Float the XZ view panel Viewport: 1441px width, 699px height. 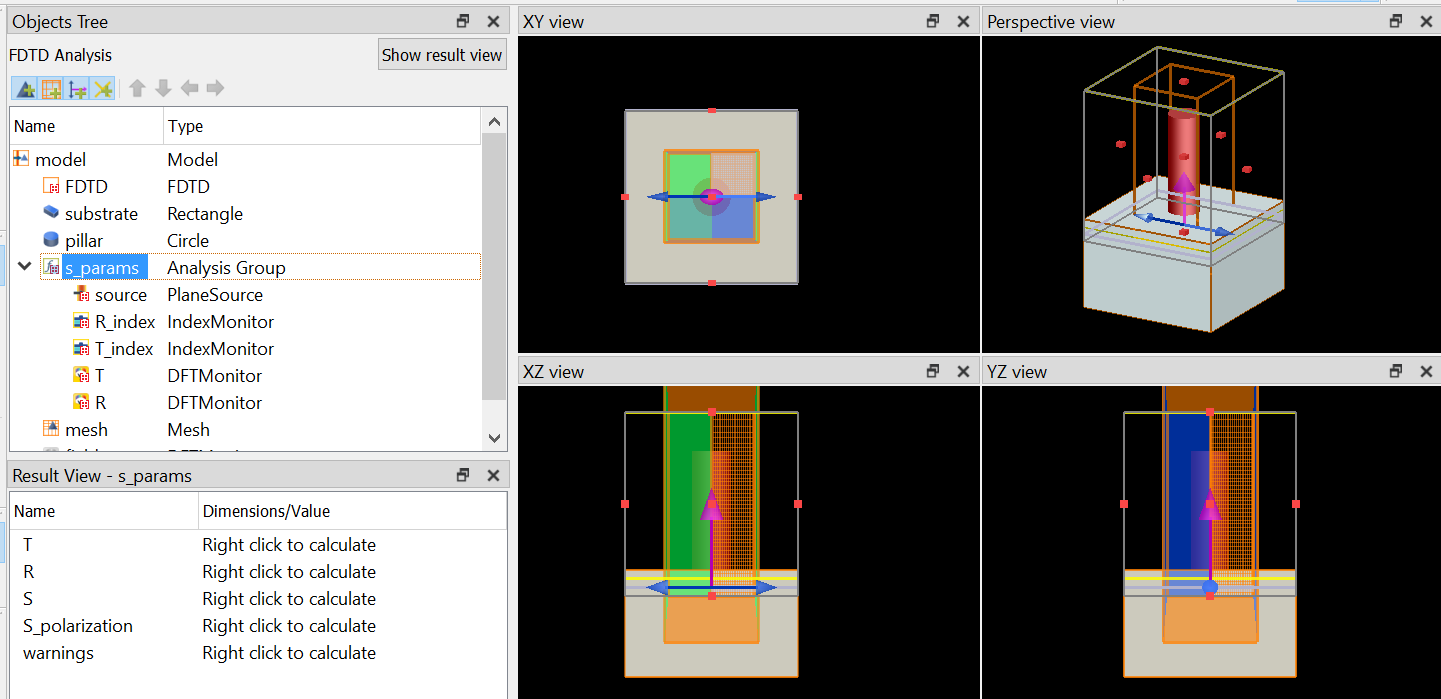[x=933, y=371]
